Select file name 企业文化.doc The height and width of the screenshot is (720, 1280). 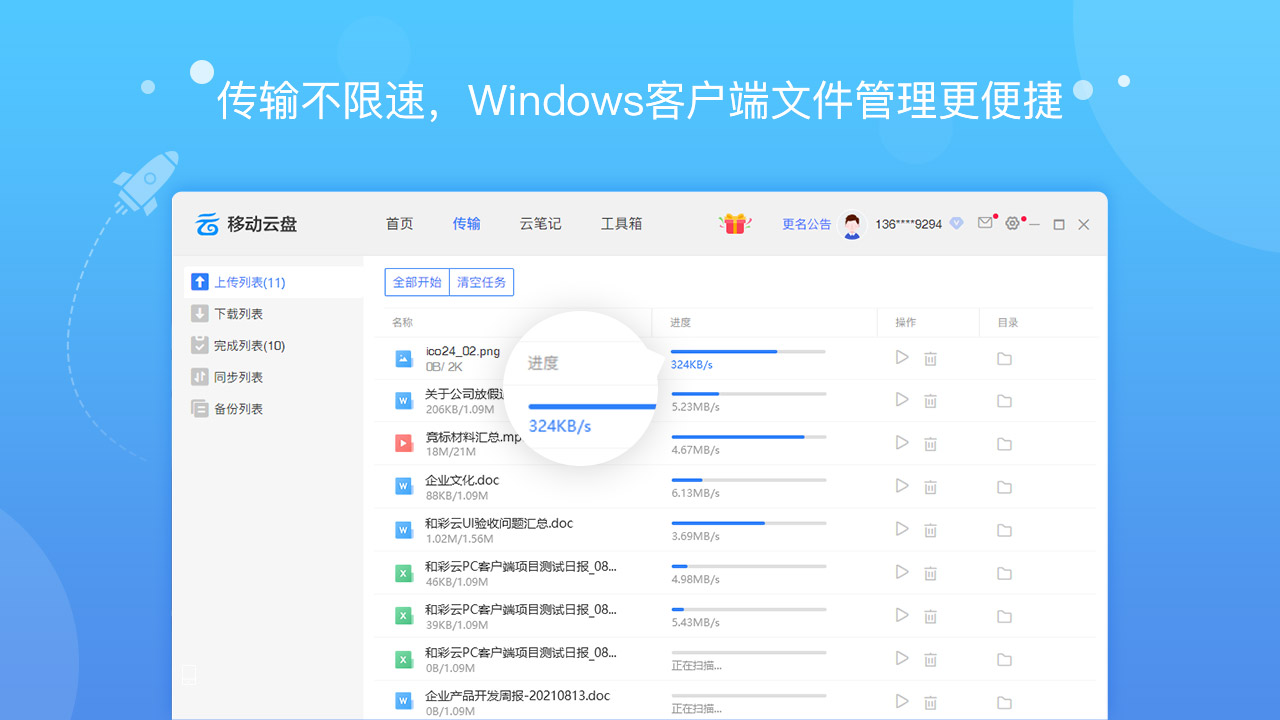pyautogui.click(x=462, y=480)
